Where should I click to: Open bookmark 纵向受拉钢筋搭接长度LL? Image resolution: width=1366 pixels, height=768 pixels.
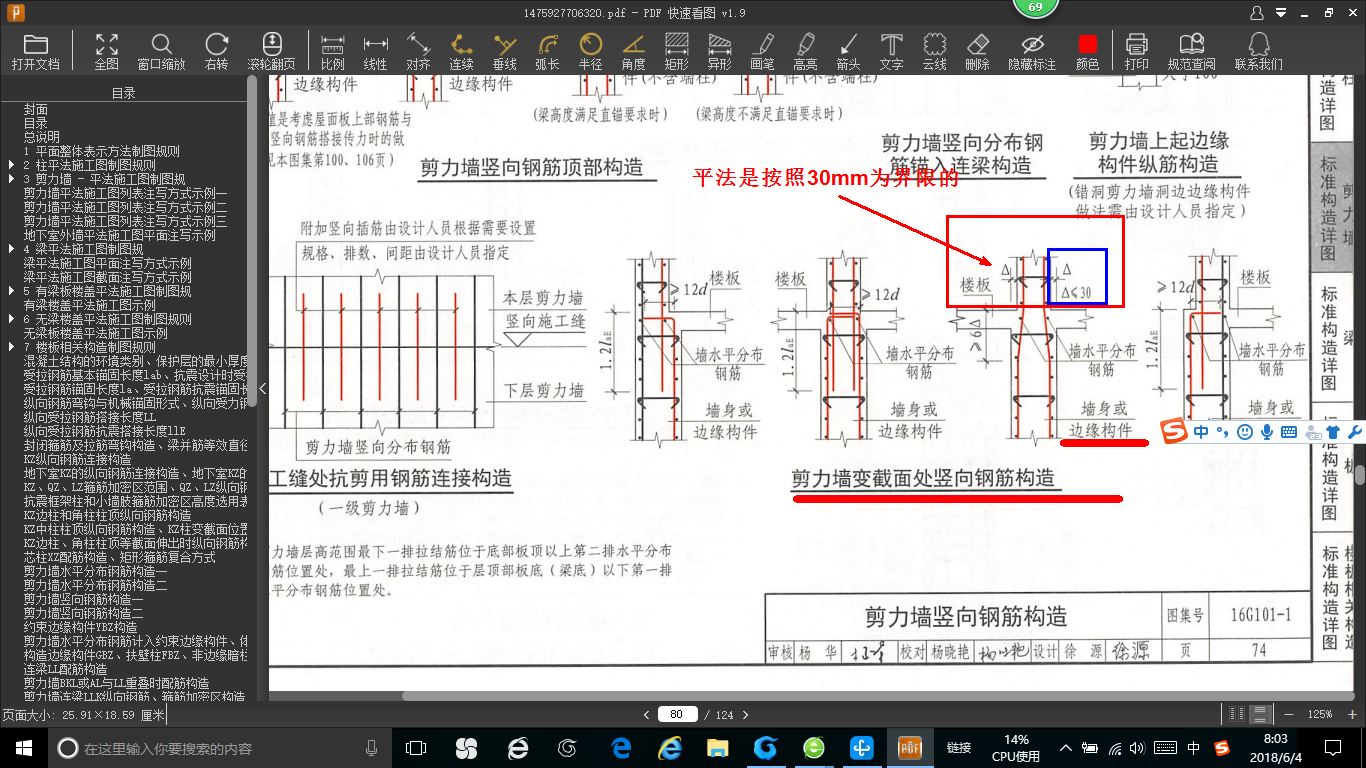(x=90, y=417)
